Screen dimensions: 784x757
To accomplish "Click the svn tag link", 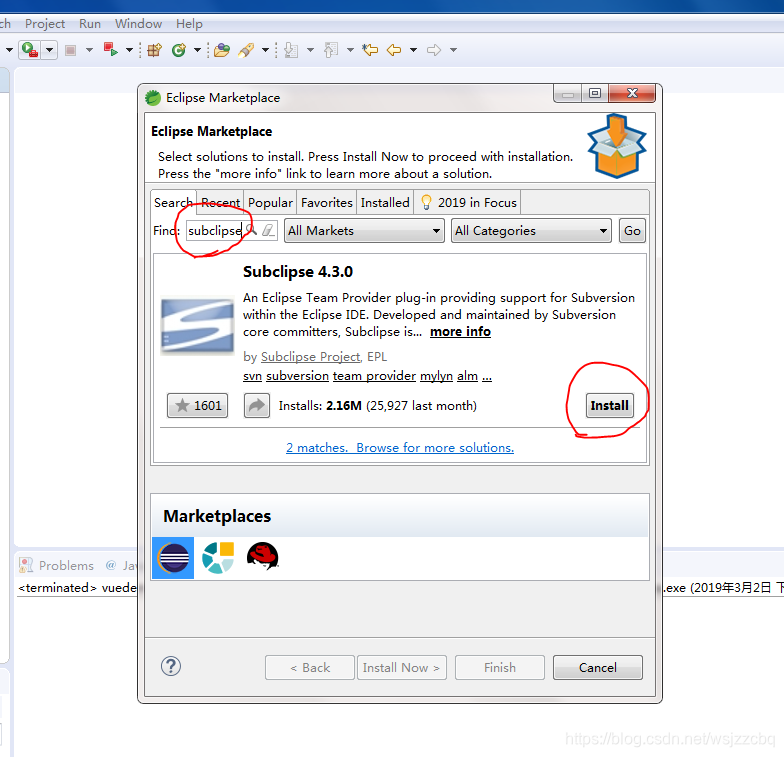I will pos(252,376).
